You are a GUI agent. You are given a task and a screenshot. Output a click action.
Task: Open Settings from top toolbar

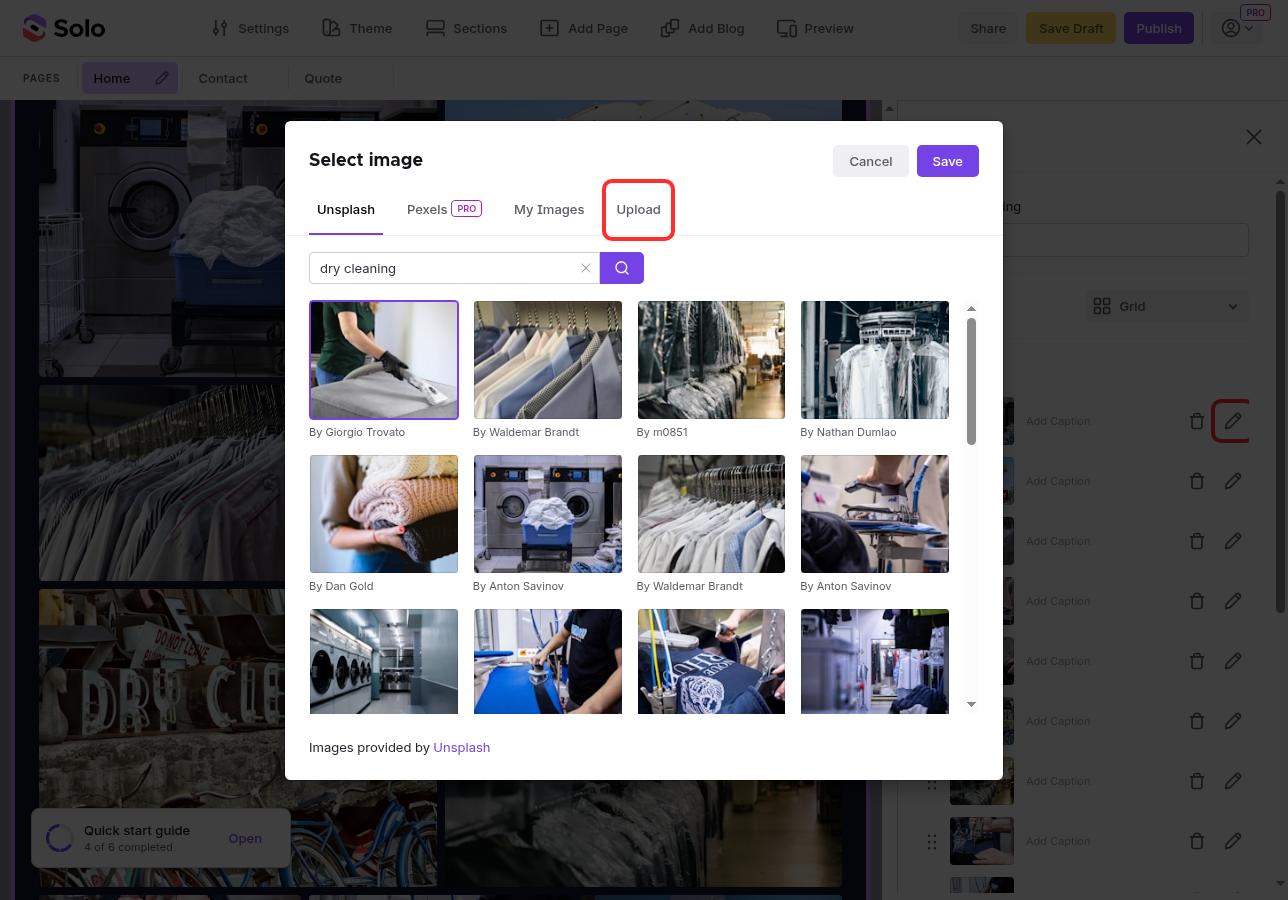(251, 28)
